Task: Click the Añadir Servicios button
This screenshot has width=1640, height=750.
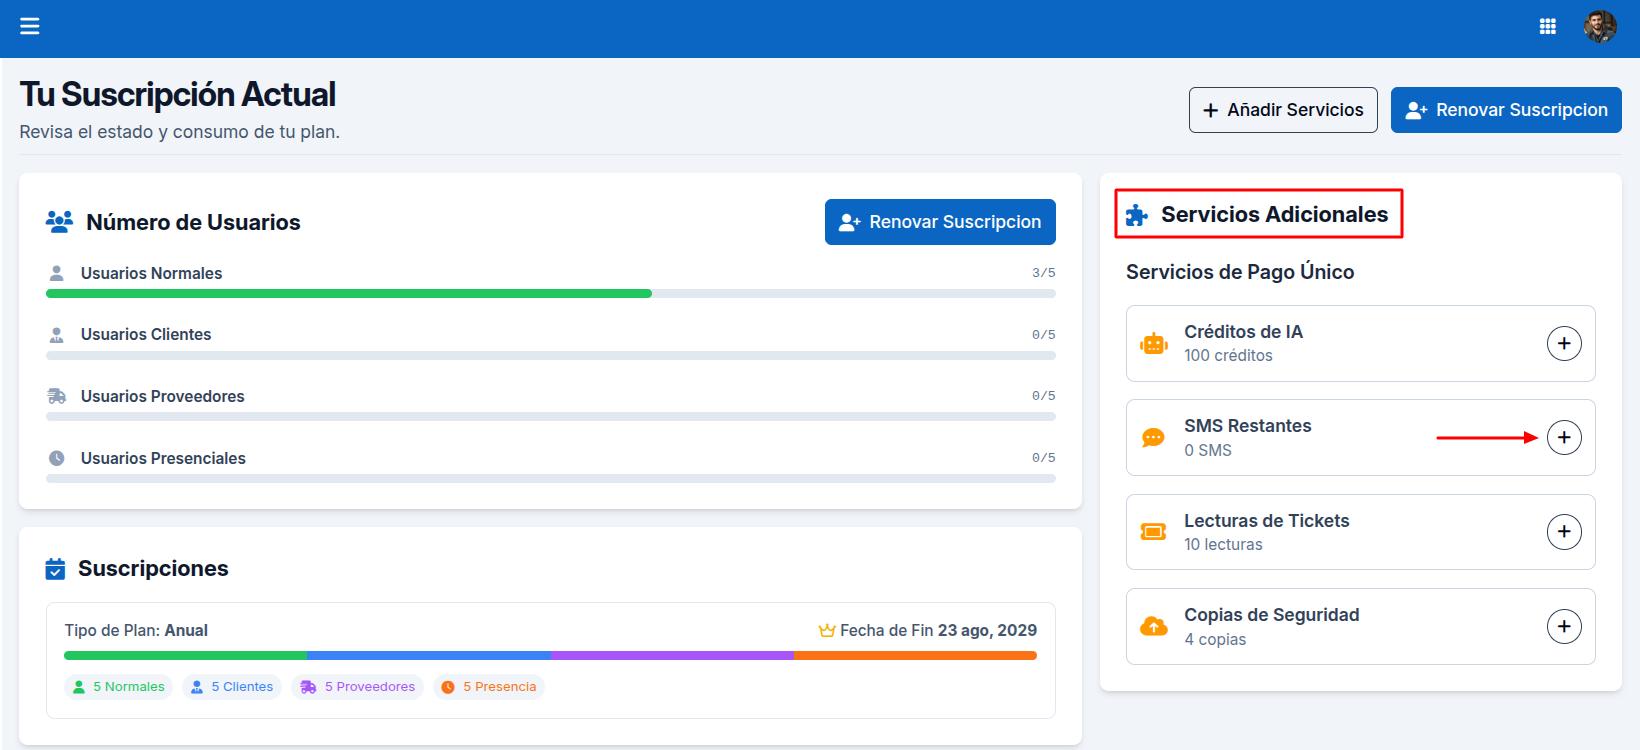Action: [1282, 110]
